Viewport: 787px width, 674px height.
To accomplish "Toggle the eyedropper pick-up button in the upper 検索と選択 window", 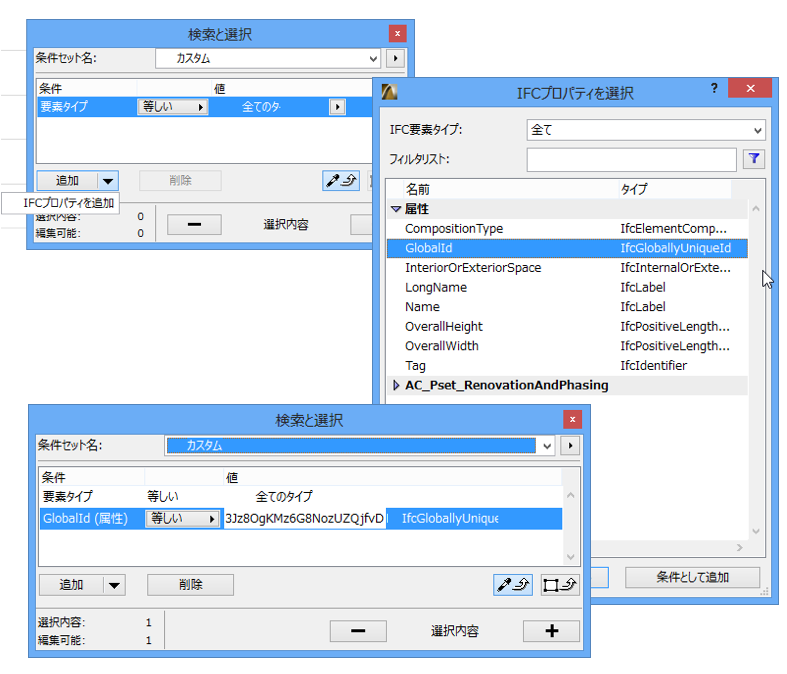I will (x=341, y=181).
